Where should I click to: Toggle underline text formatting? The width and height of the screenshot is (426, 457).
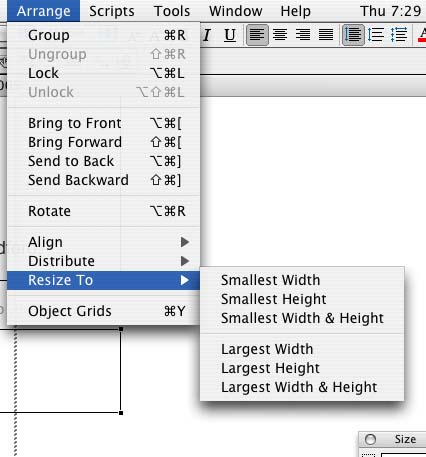pos(230,35)
